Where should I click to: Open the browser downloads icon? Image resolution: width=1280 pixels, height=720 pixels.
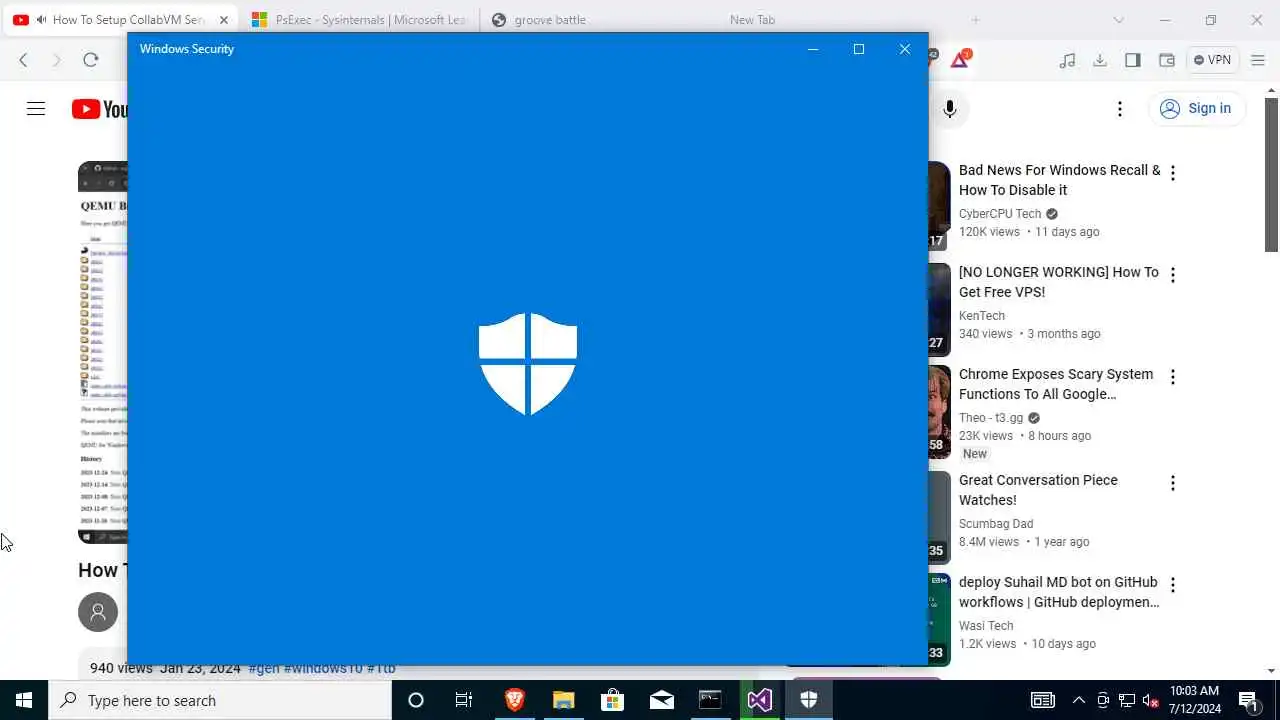point(1100,60)
